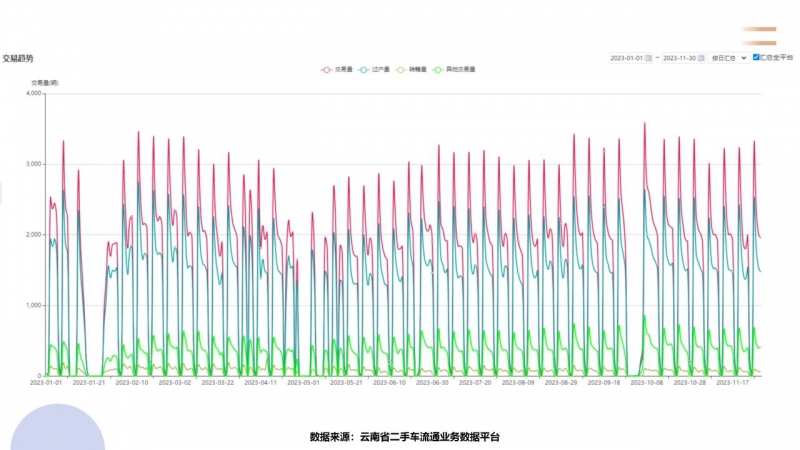Click x-axis label 2023-07-20

pyautogui.click(x=475, y=383)
